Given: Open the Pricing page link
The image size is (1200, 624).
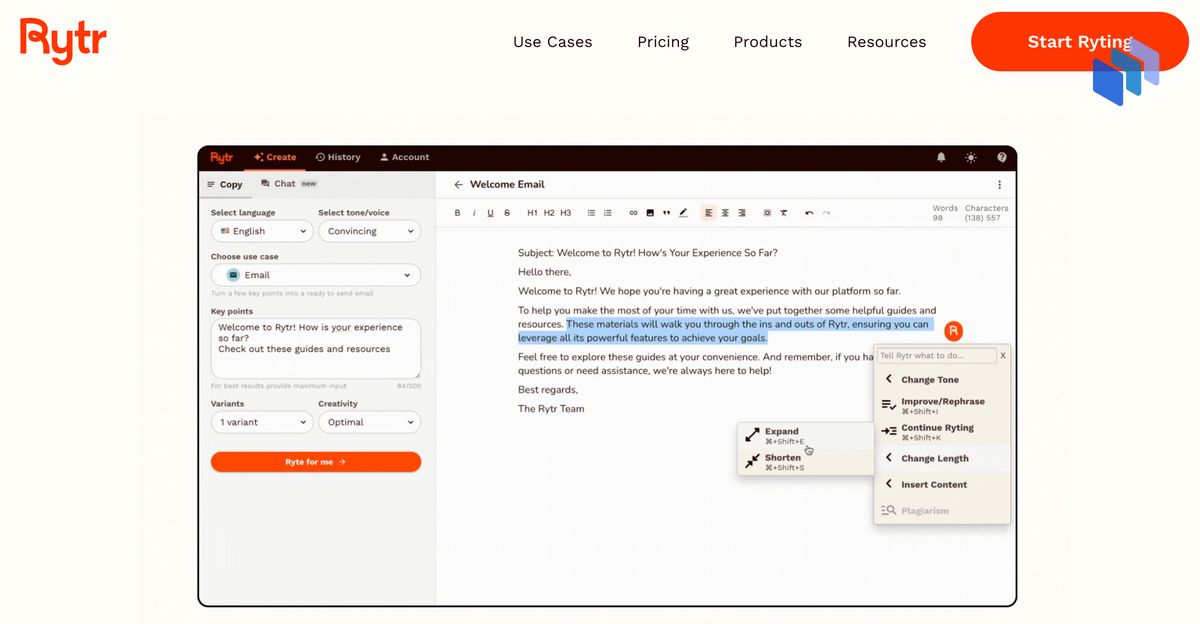Looking at the screenshot, I should pos(663,42).
